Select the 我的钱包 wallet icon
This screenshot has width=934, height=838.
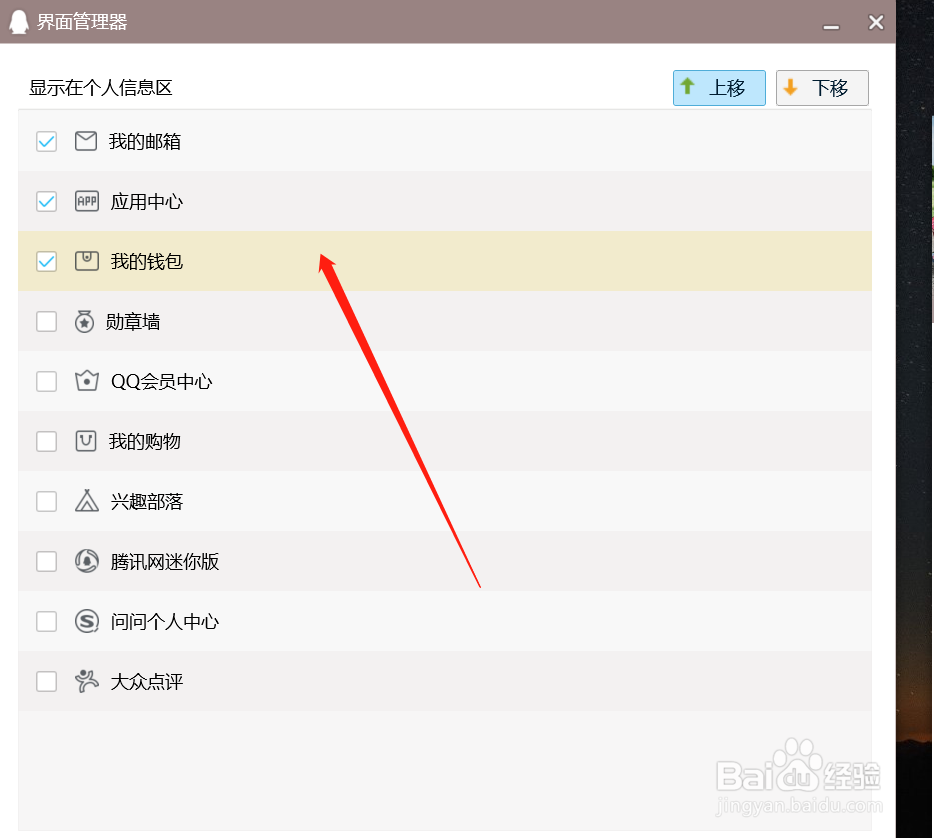(85, 261)
